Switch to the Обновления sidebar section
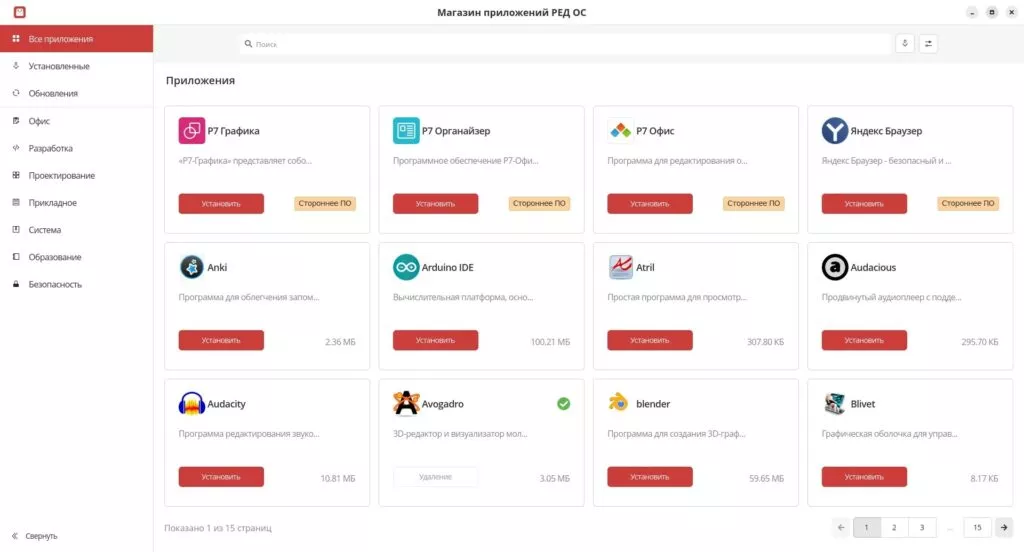This screenshot has width=1024, height=552. (x=53, y=93)
